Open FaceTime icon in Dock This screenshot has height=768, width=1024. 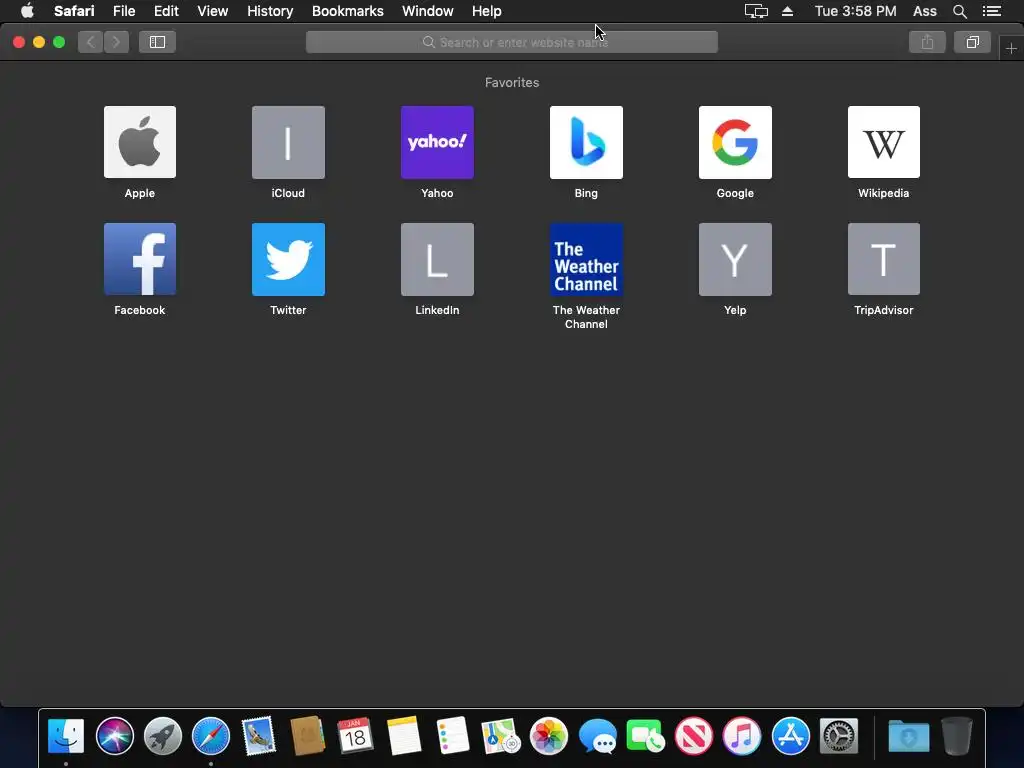(645, 736)
